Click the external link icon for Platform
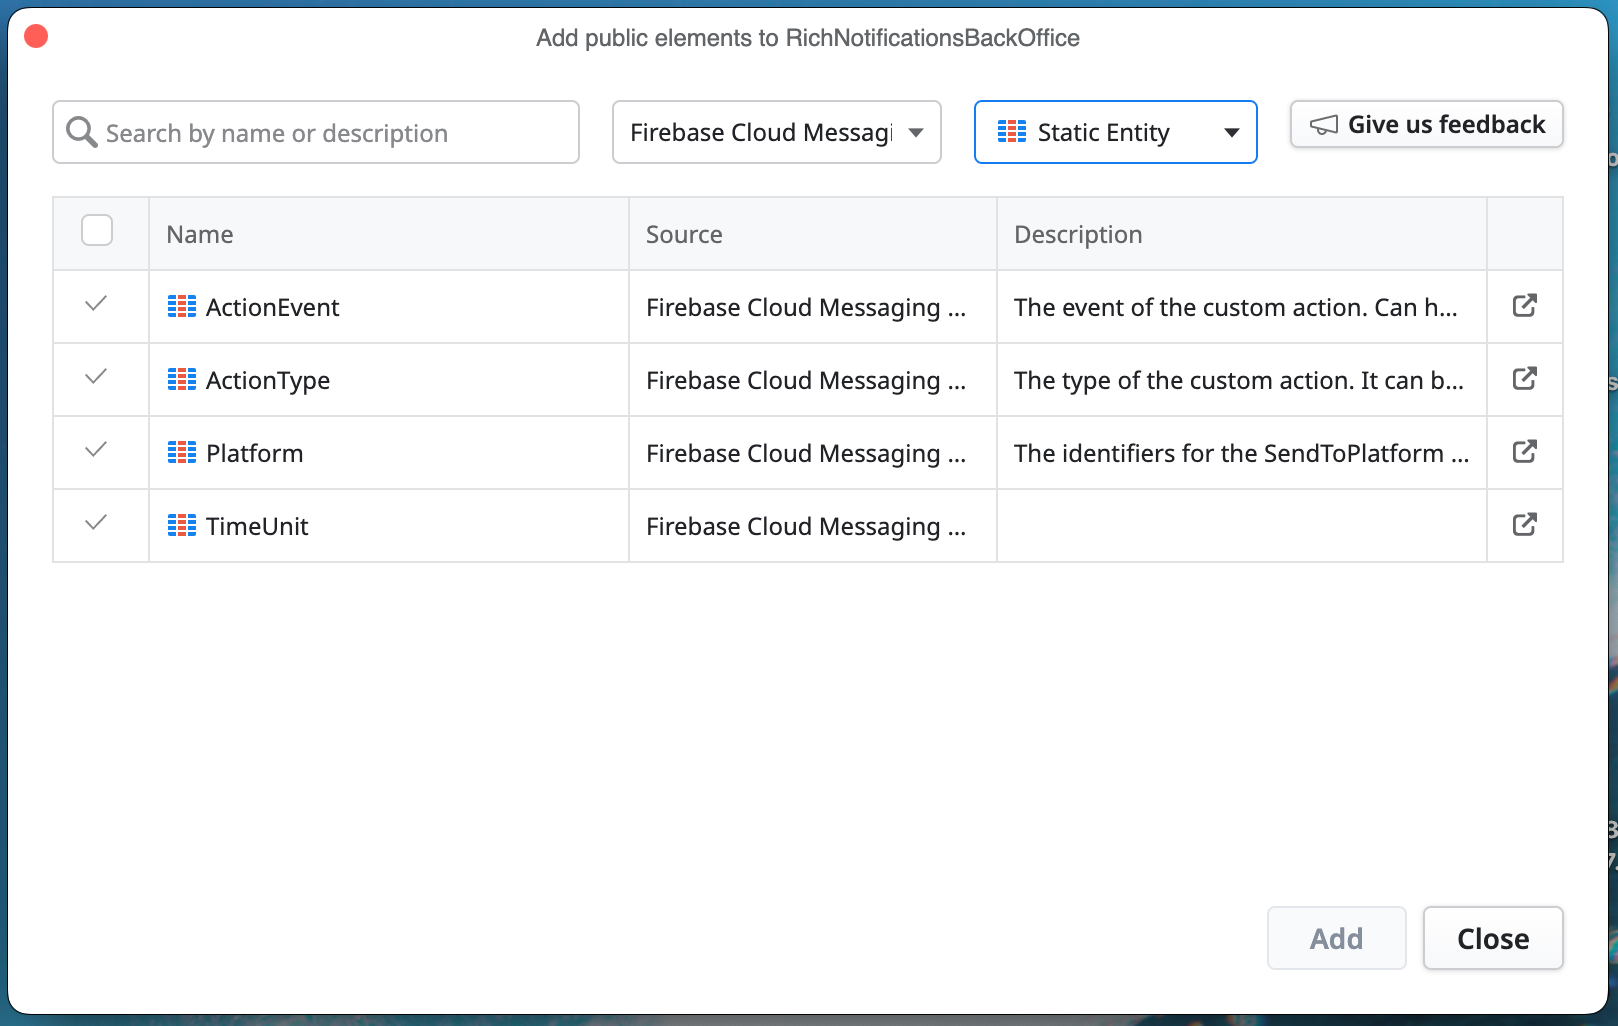 (x=1524, y=452)
